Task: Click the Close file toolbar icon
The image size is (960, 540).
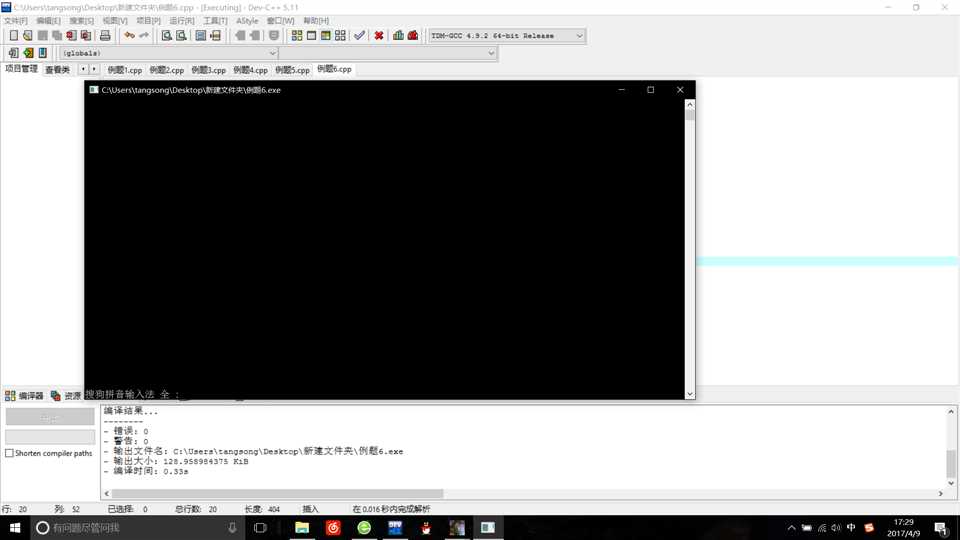Action: pos(71,36)
